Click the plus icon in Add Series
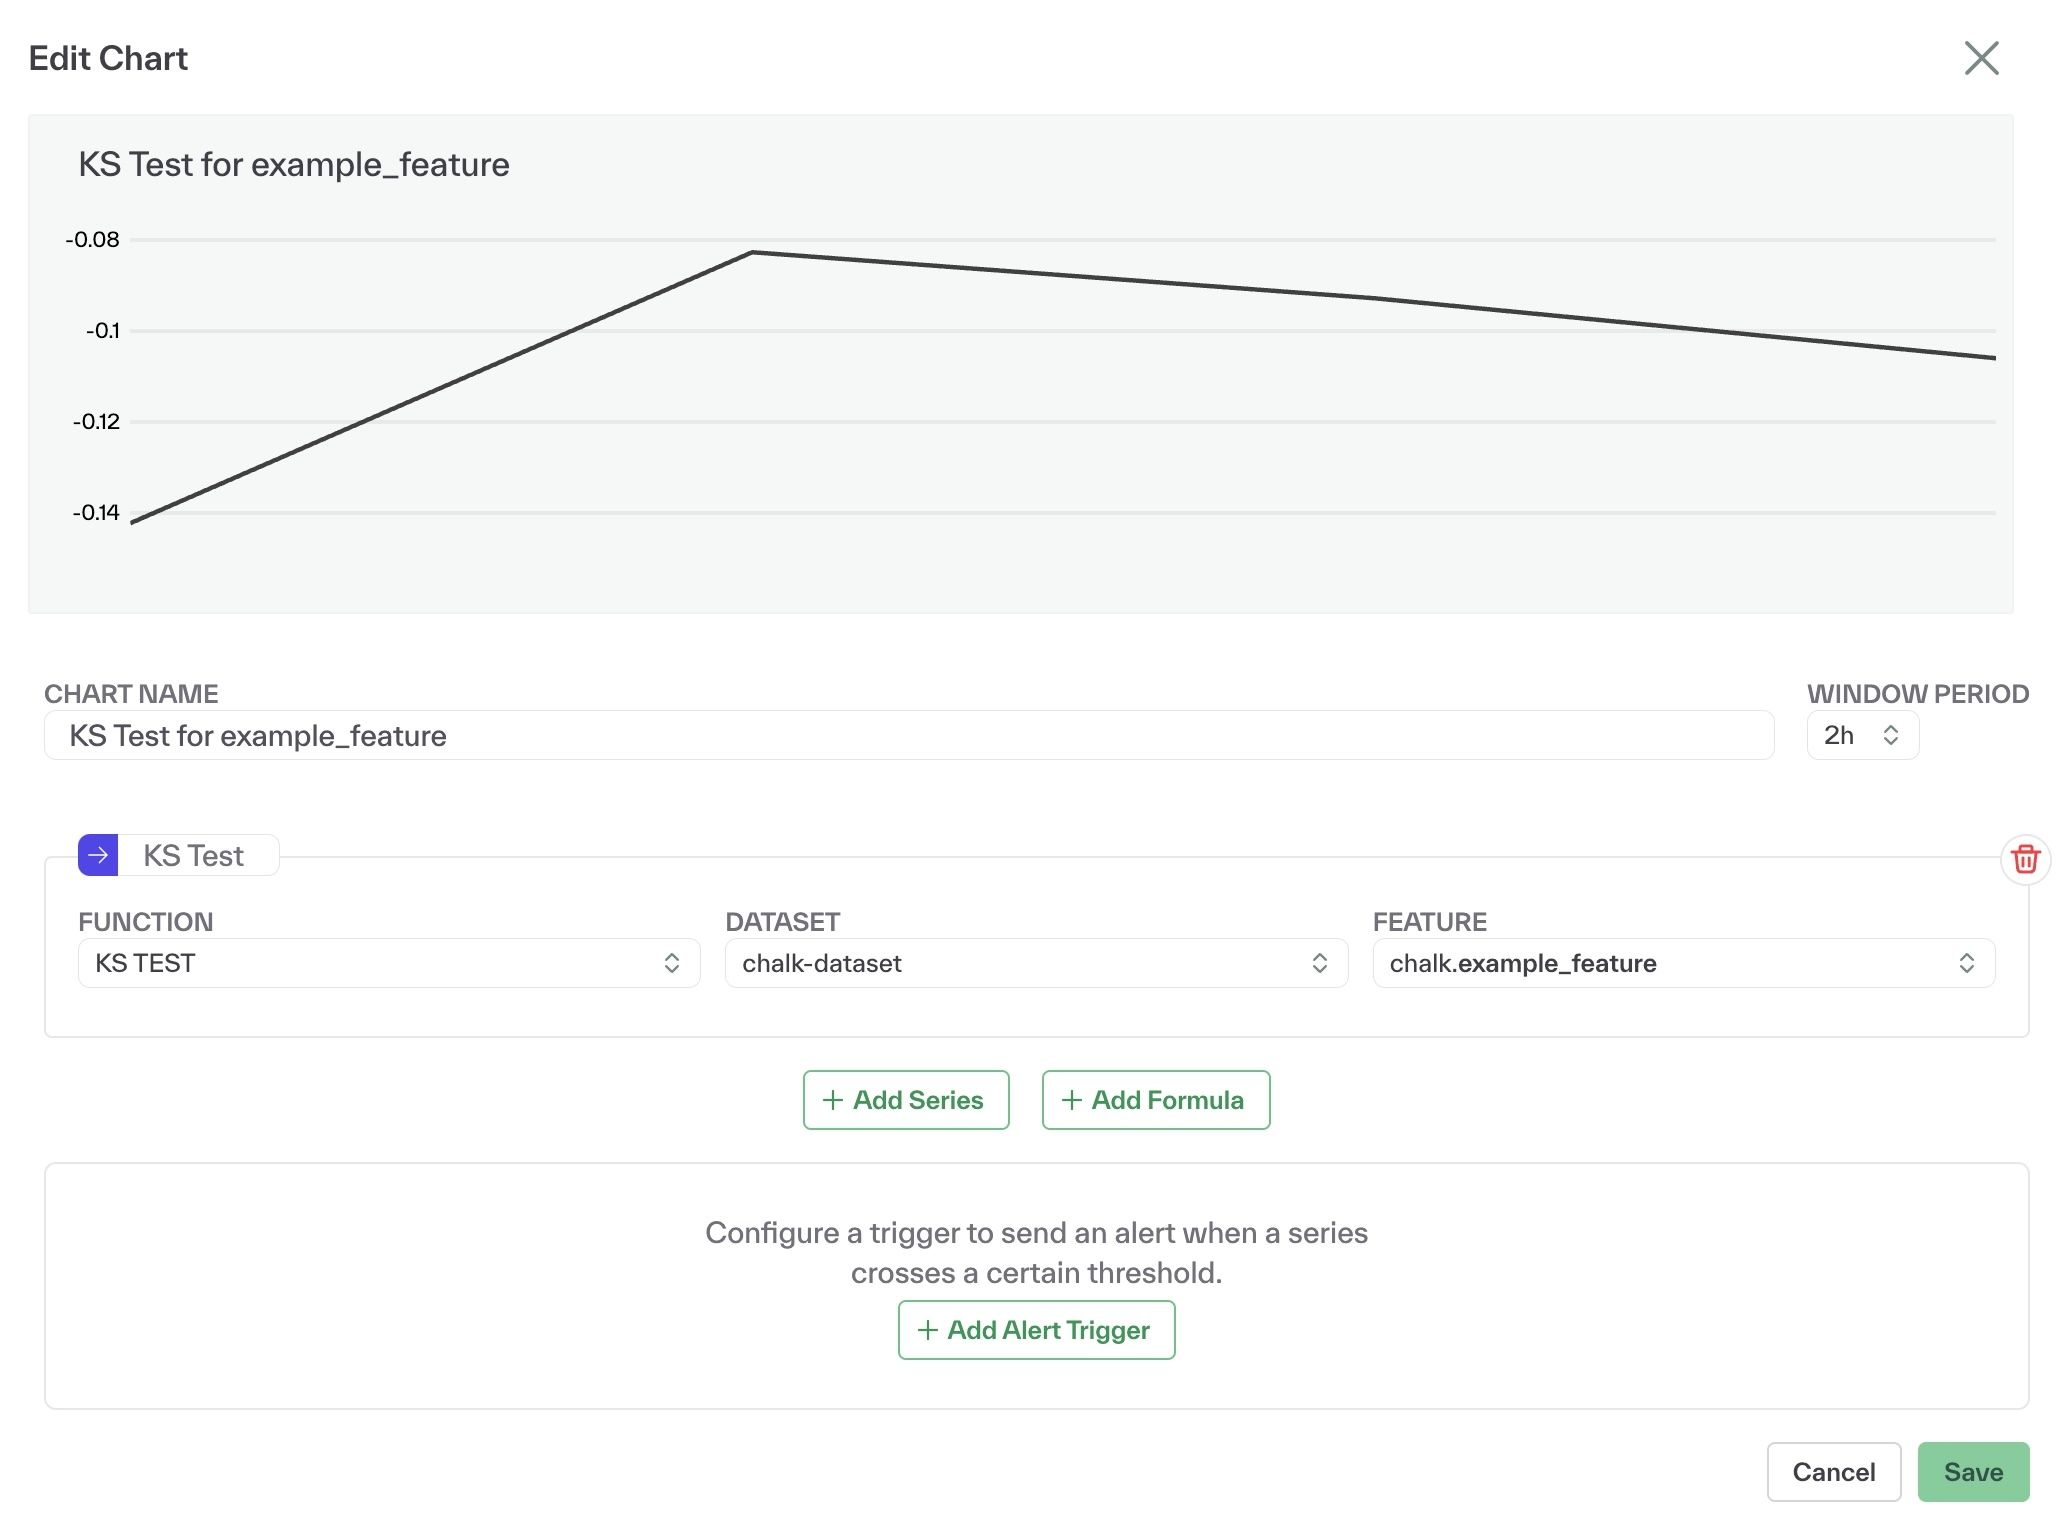 (x=832, y=1100)
